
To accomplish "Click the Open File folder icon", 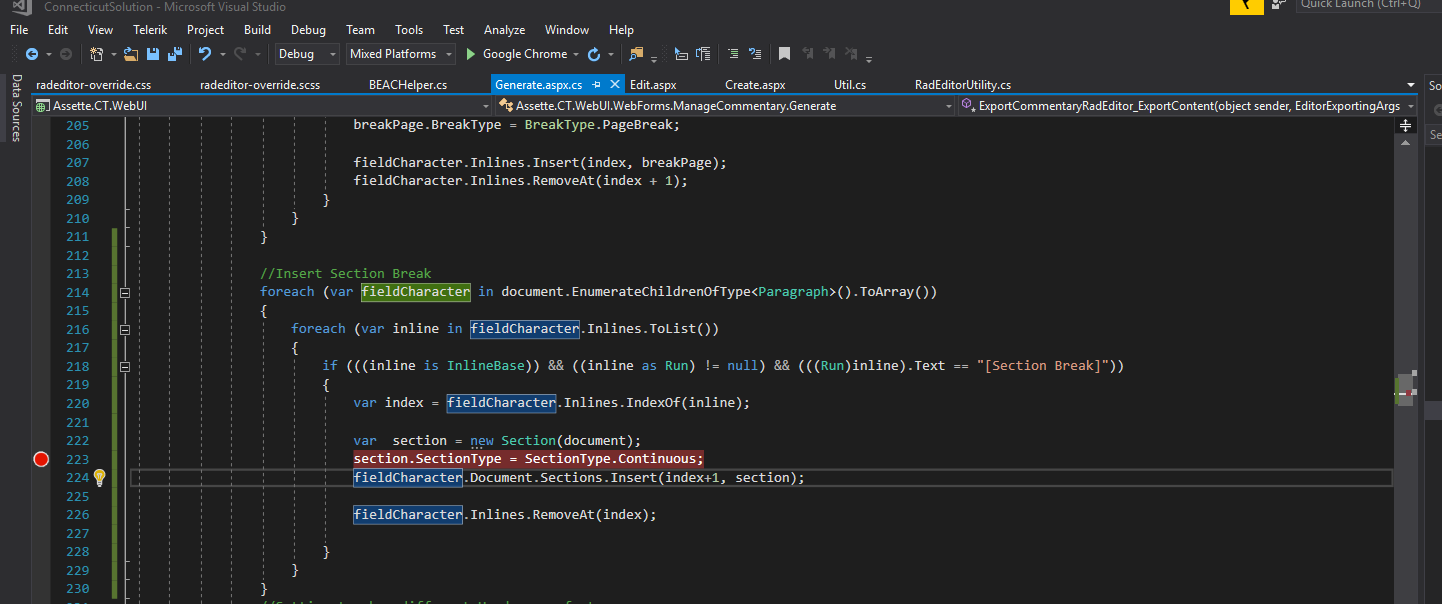I will tap(130, 54).
